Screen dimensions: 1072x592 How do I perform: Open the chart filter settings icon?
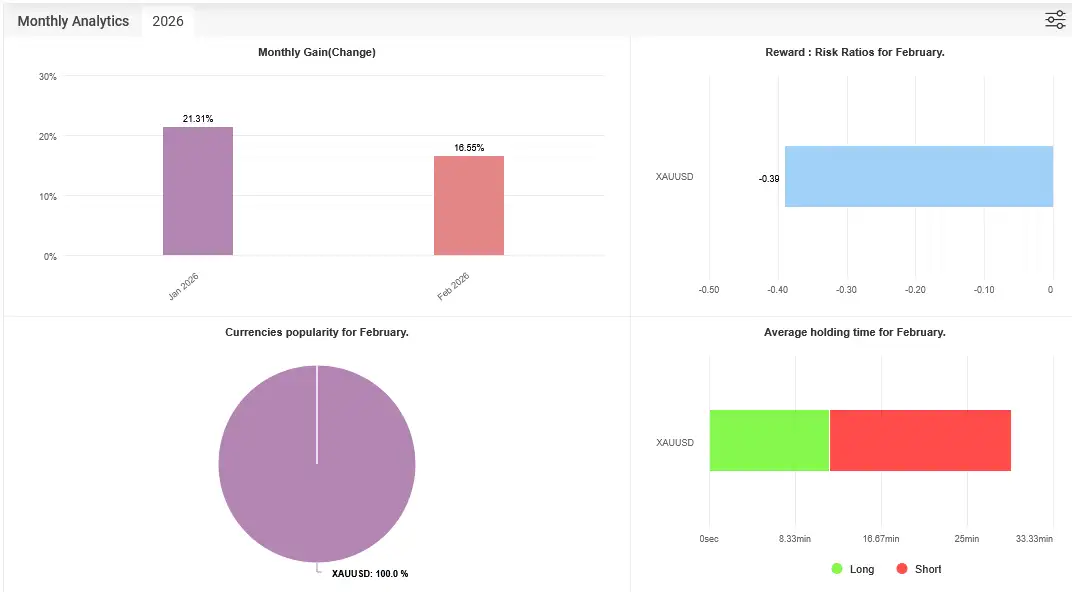point(1055,20)
